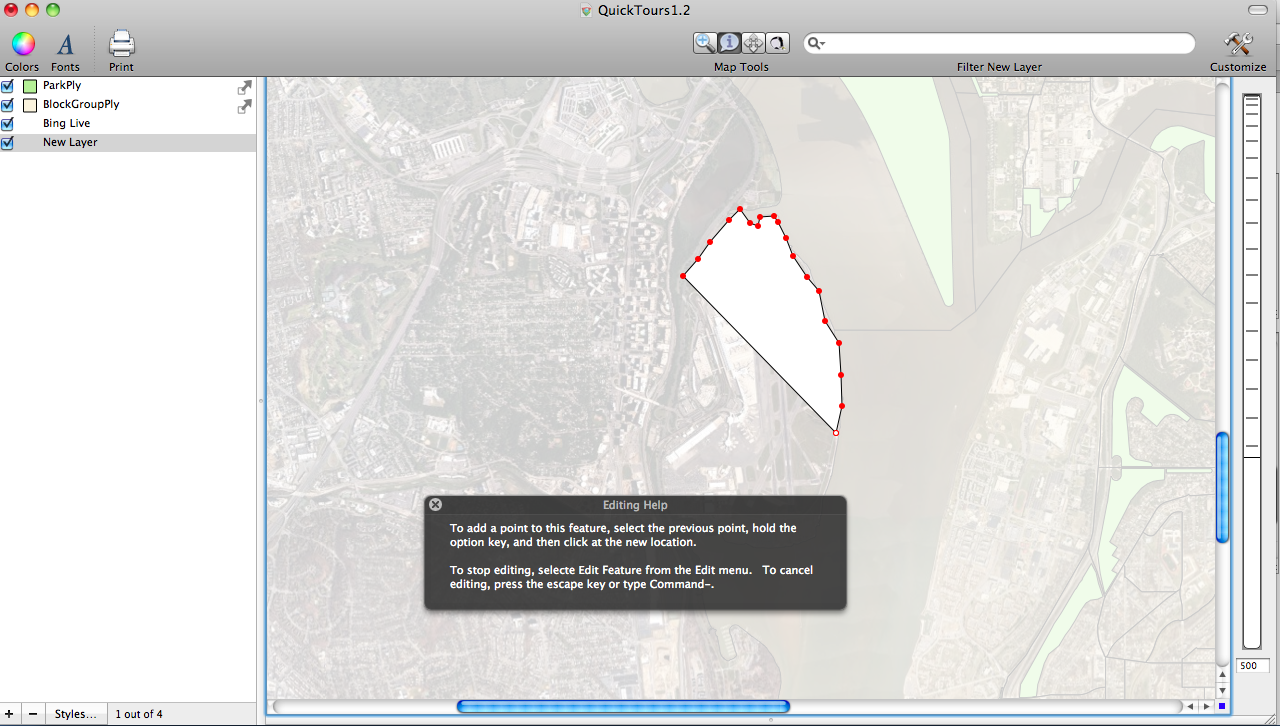Select the lasso selection map tool

[x=777, y=43]
